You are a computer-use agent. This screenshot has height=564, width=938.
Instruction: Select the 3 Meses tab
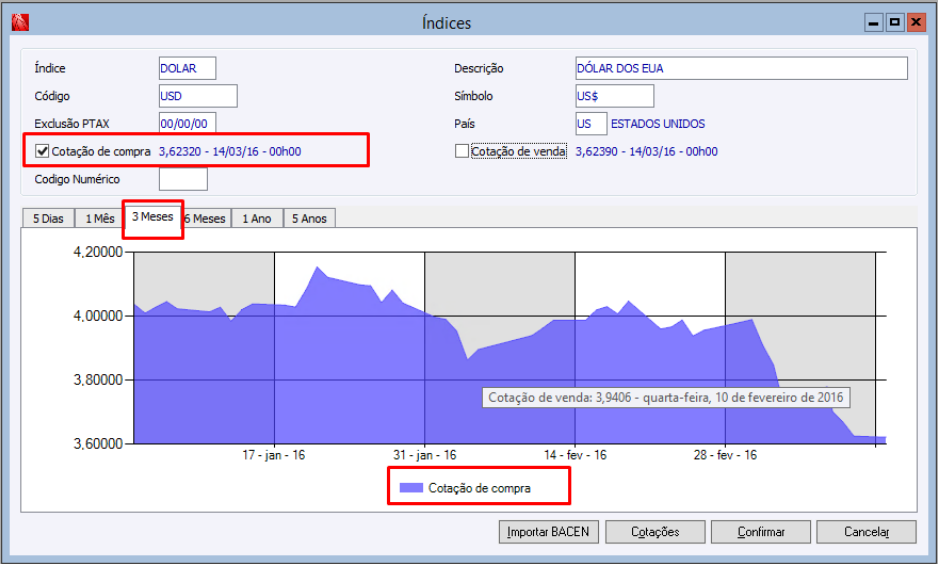[x=153, y=217]
